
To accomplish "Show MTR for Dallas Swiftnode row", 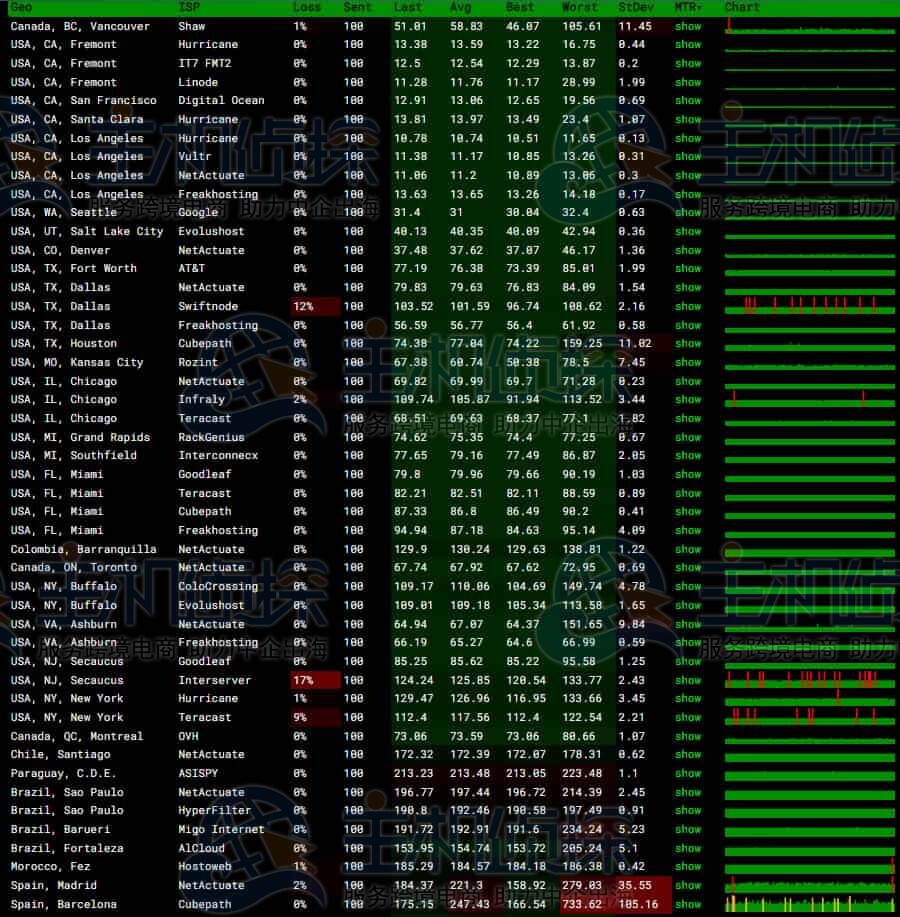I will (688, 306).
